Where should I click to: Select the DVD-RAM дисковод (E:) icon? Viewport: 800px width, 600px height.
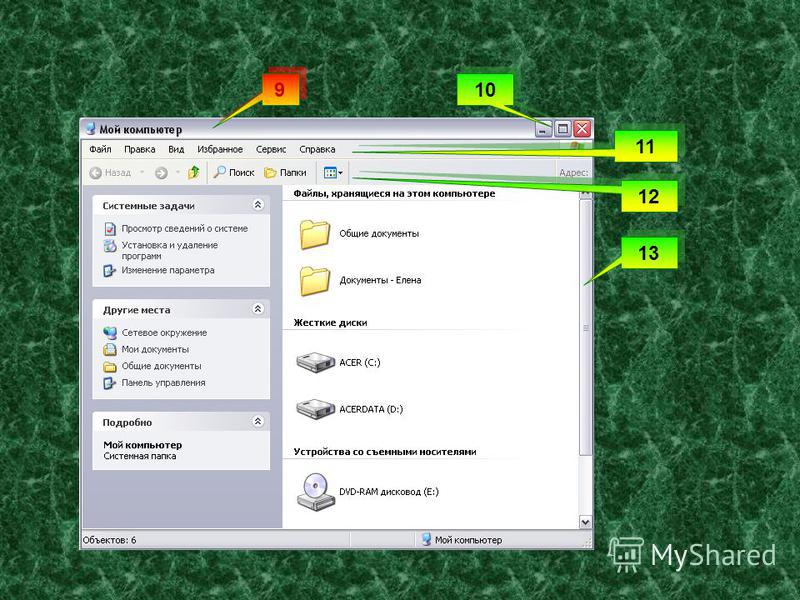pos(316,491)
